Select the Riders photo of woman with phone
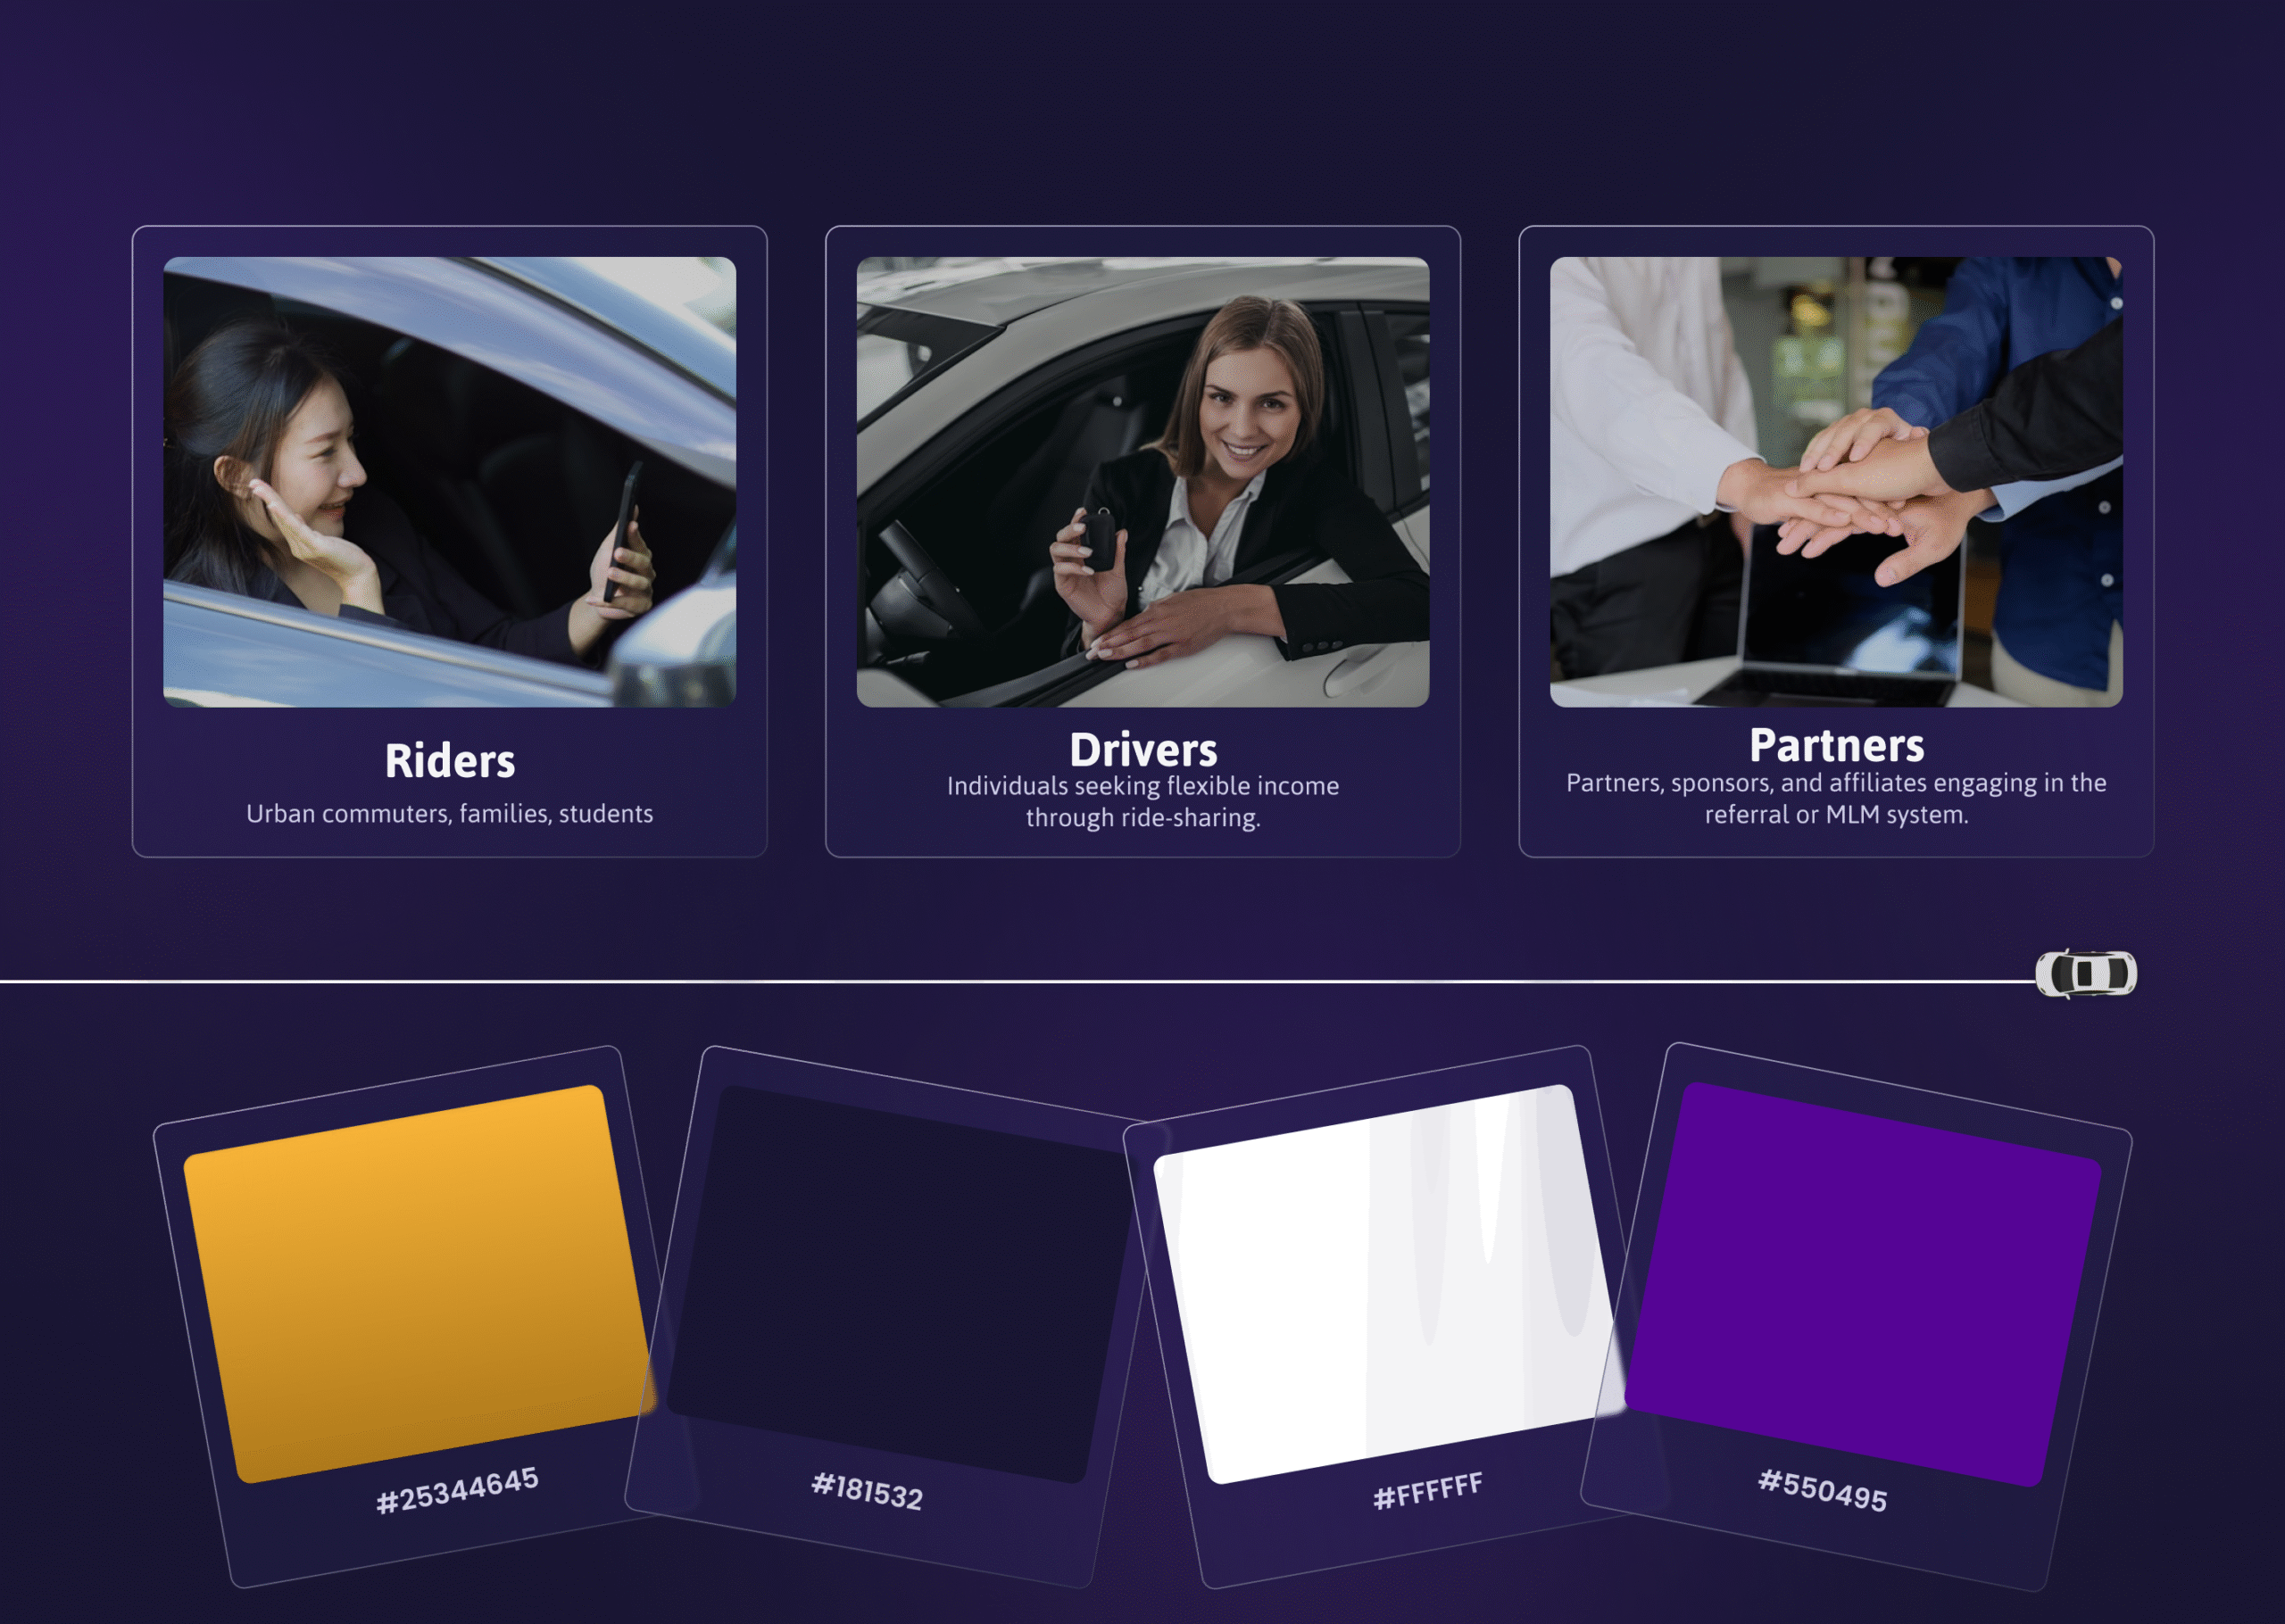Screen dimensions: 2285x1624 pos(449,482)
